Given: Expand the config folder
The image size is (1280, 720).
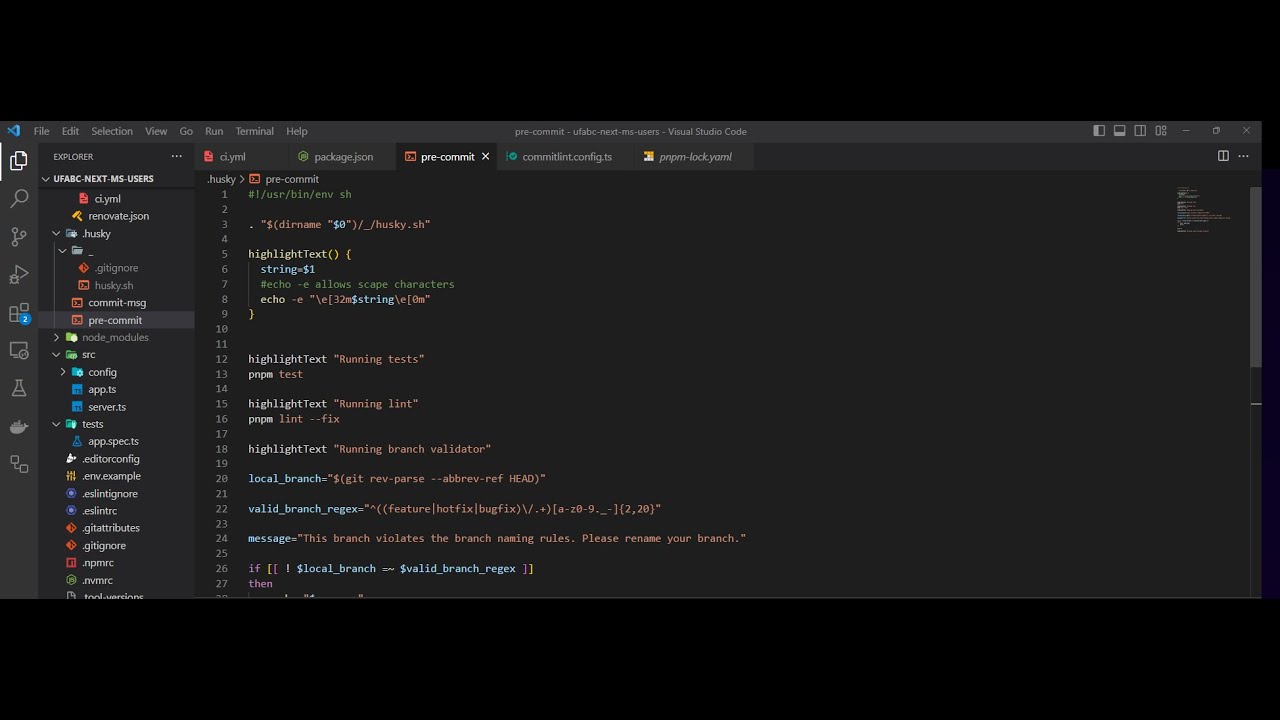Looking at the screenshot, I should pyautogui.click(x=63, y=372).
